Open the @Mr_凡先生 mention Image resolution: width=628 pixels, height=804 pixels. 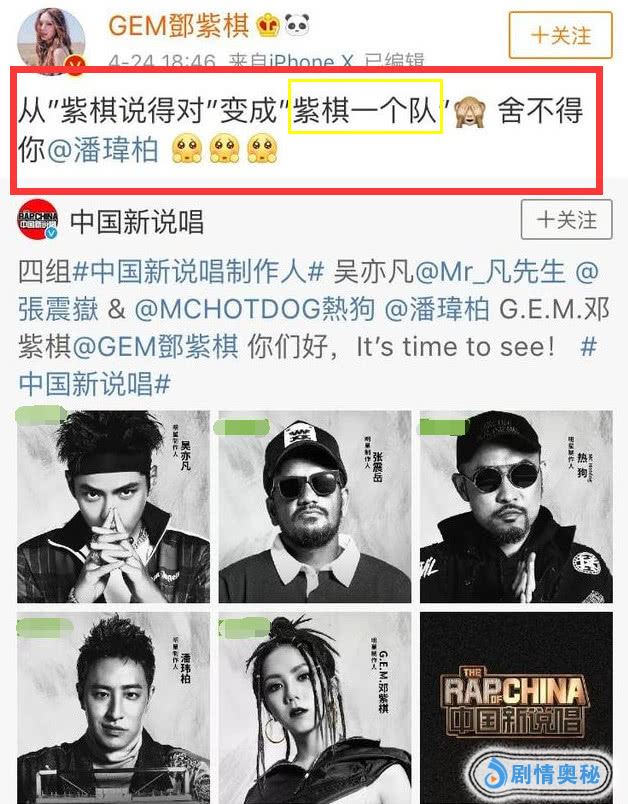point(490,271)
